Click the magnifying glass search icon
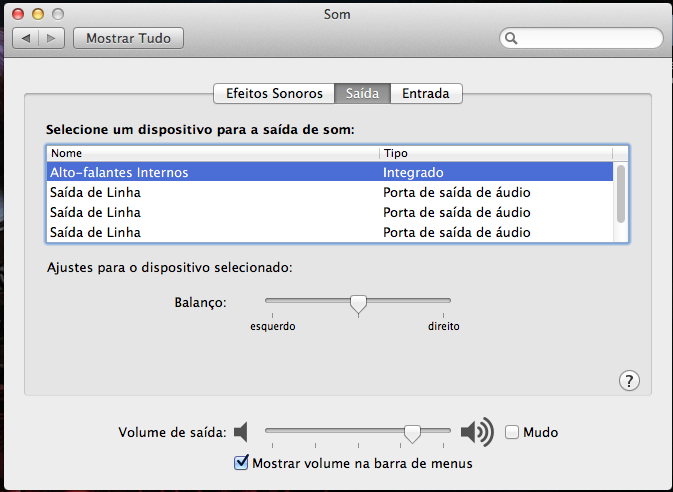673x492 pixels. [512, 39]
